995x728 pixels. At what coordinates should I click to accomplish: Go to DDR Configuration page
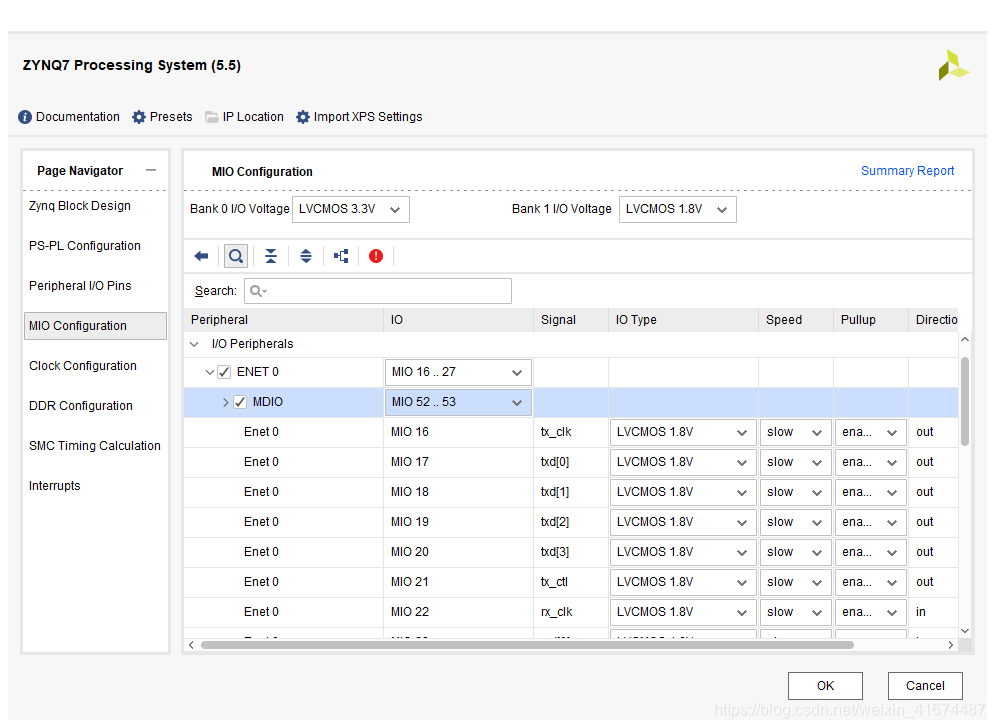pyautogui.click(x=81, y=406)
